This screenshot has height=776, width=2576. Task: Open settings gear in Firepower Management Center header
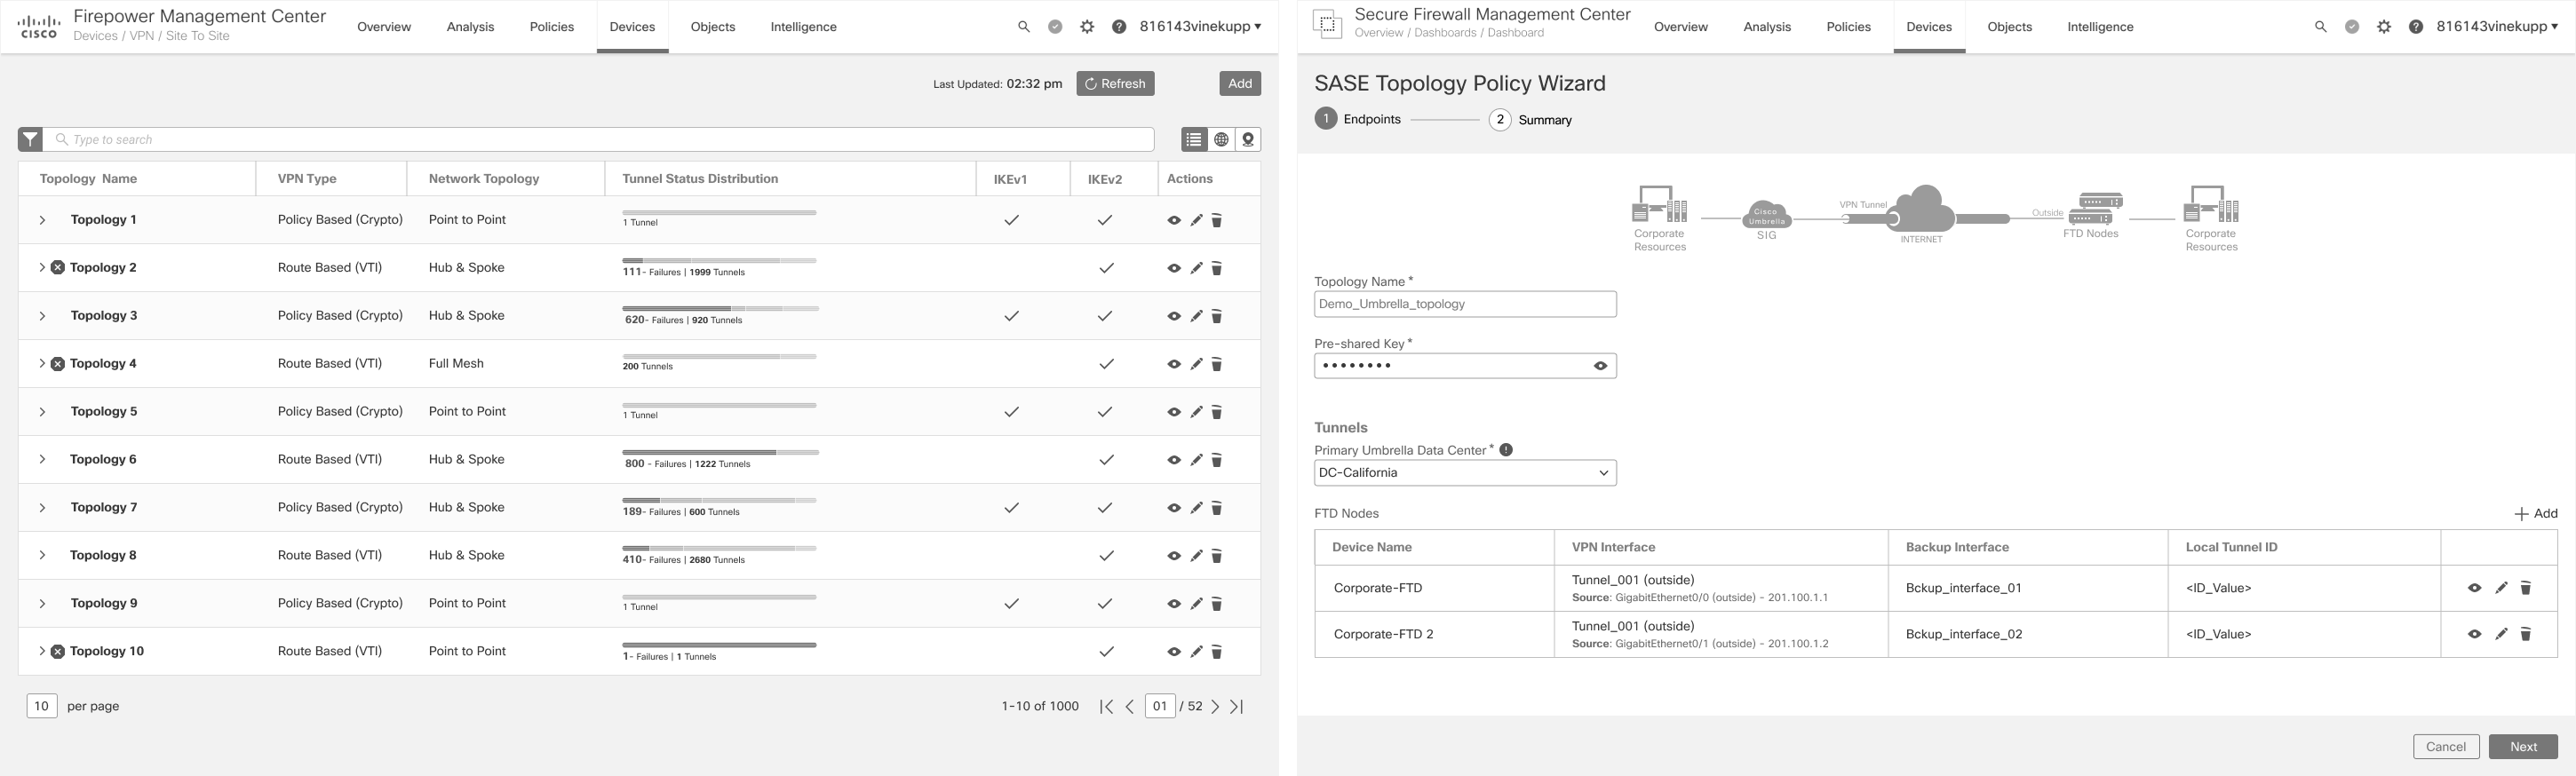coord(1087,27)
